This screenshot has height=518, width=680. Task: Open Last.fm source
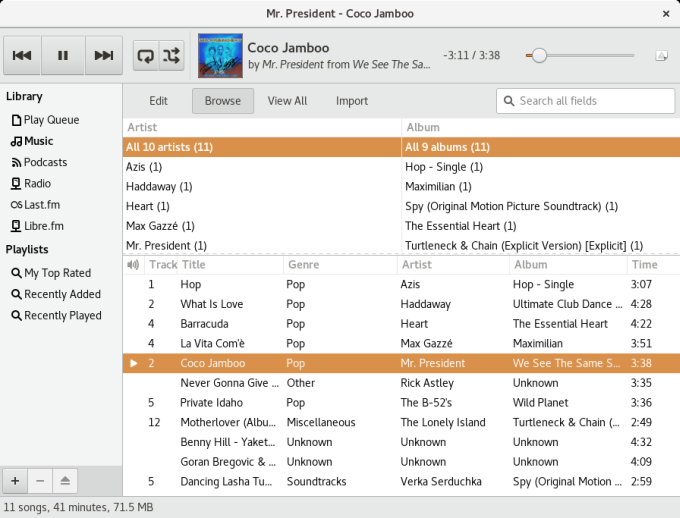point(36,205)
